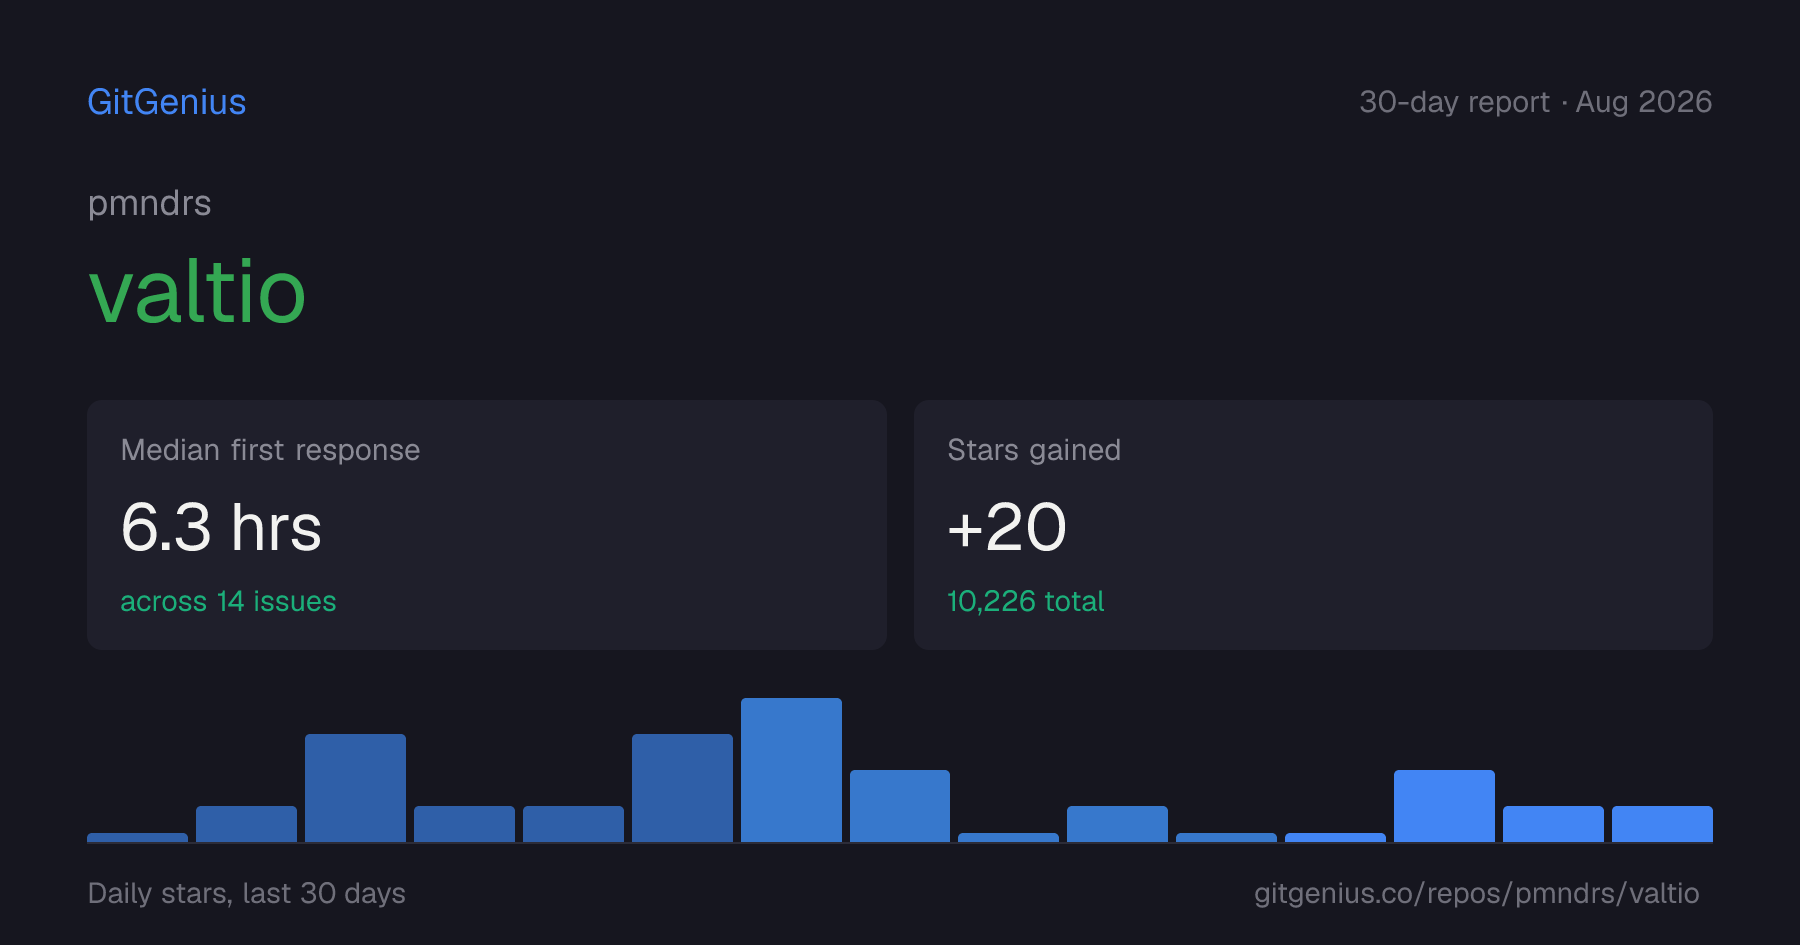Click the +20 stars value
The image size is (1800, 945).
(x=1007, y=527)
